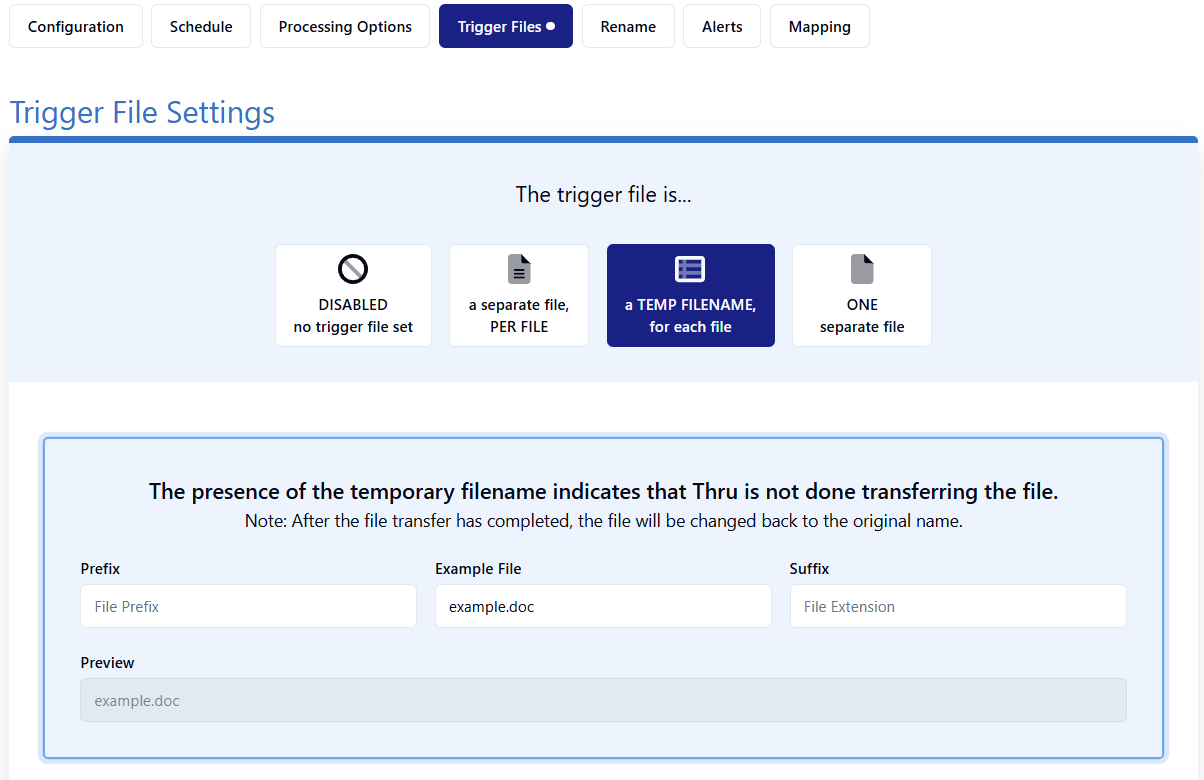Viewport: 1204px width, 780px height.
Task: Switch to the Mapping tab
Action: (x=819, y=27)
